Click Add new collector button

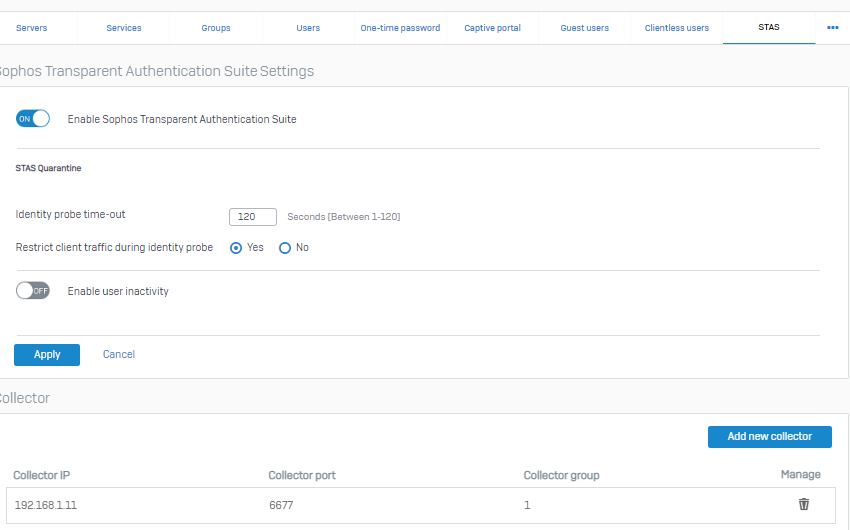[770, 437]
